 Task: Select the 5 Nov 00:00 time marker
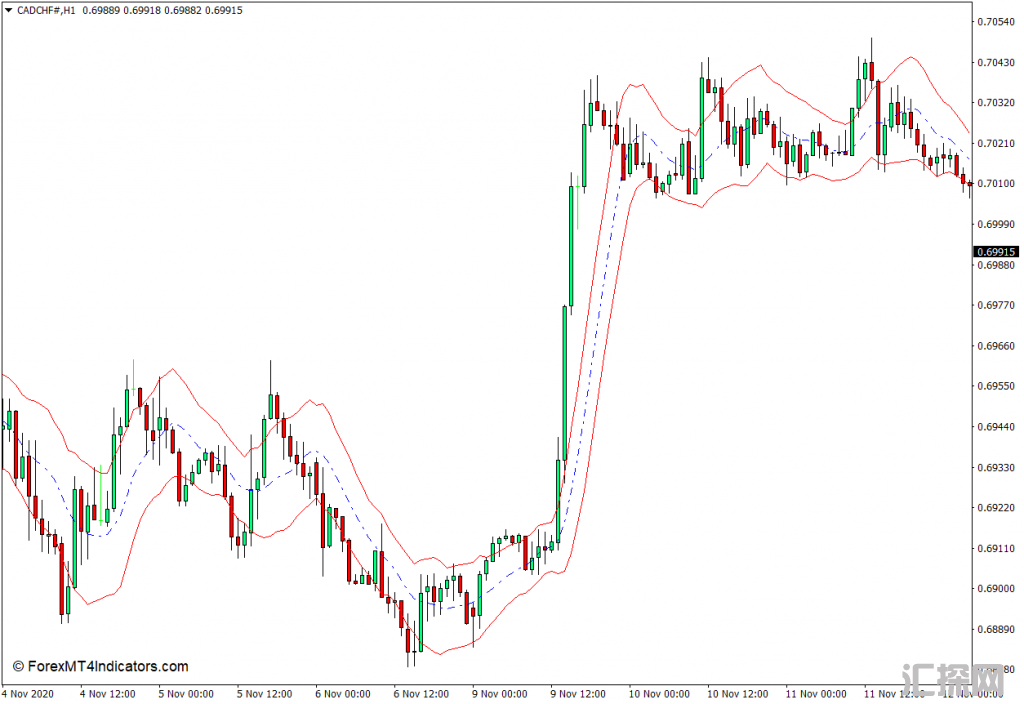tap(186, 694)
